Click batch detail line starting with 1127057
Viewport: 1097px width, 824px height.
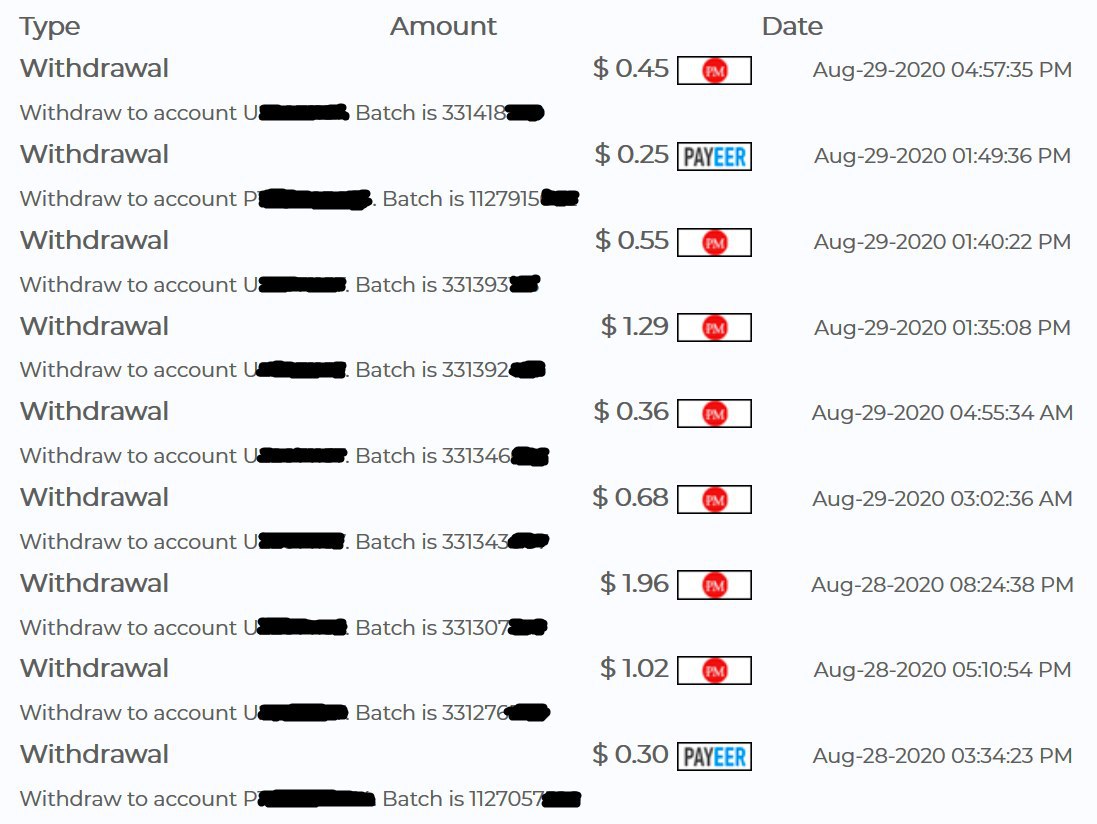[300, 799]
